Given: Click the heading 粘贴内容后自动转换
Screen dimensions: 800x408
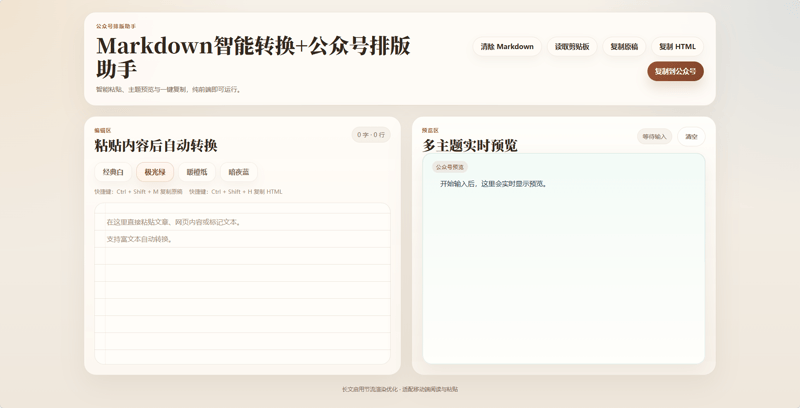Looking at the screenshot, I should 156,146.
